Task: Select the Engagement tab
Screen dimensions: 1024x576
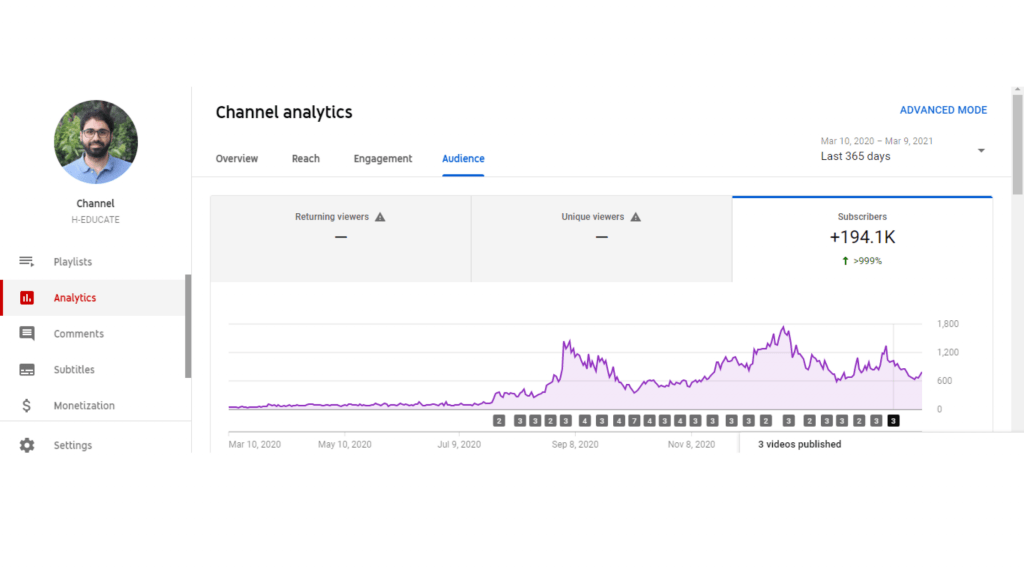Action: tap(383, 159)
